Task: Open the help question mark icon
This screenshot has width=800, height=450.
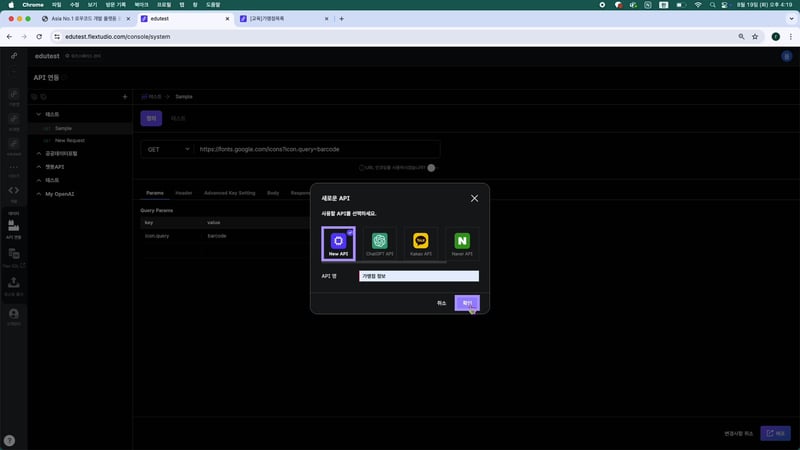Action: (x=10, y=440)
